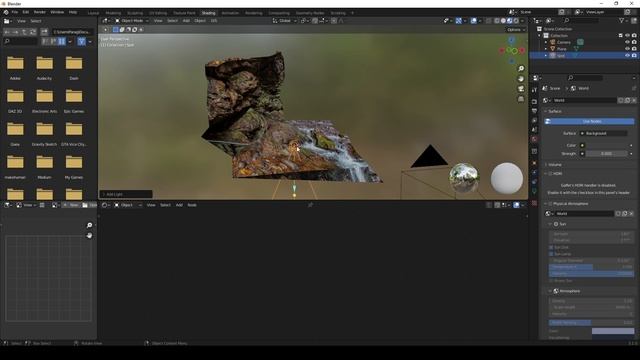Enable the Physical Atmosphere checkbox

tap(550, 204)
